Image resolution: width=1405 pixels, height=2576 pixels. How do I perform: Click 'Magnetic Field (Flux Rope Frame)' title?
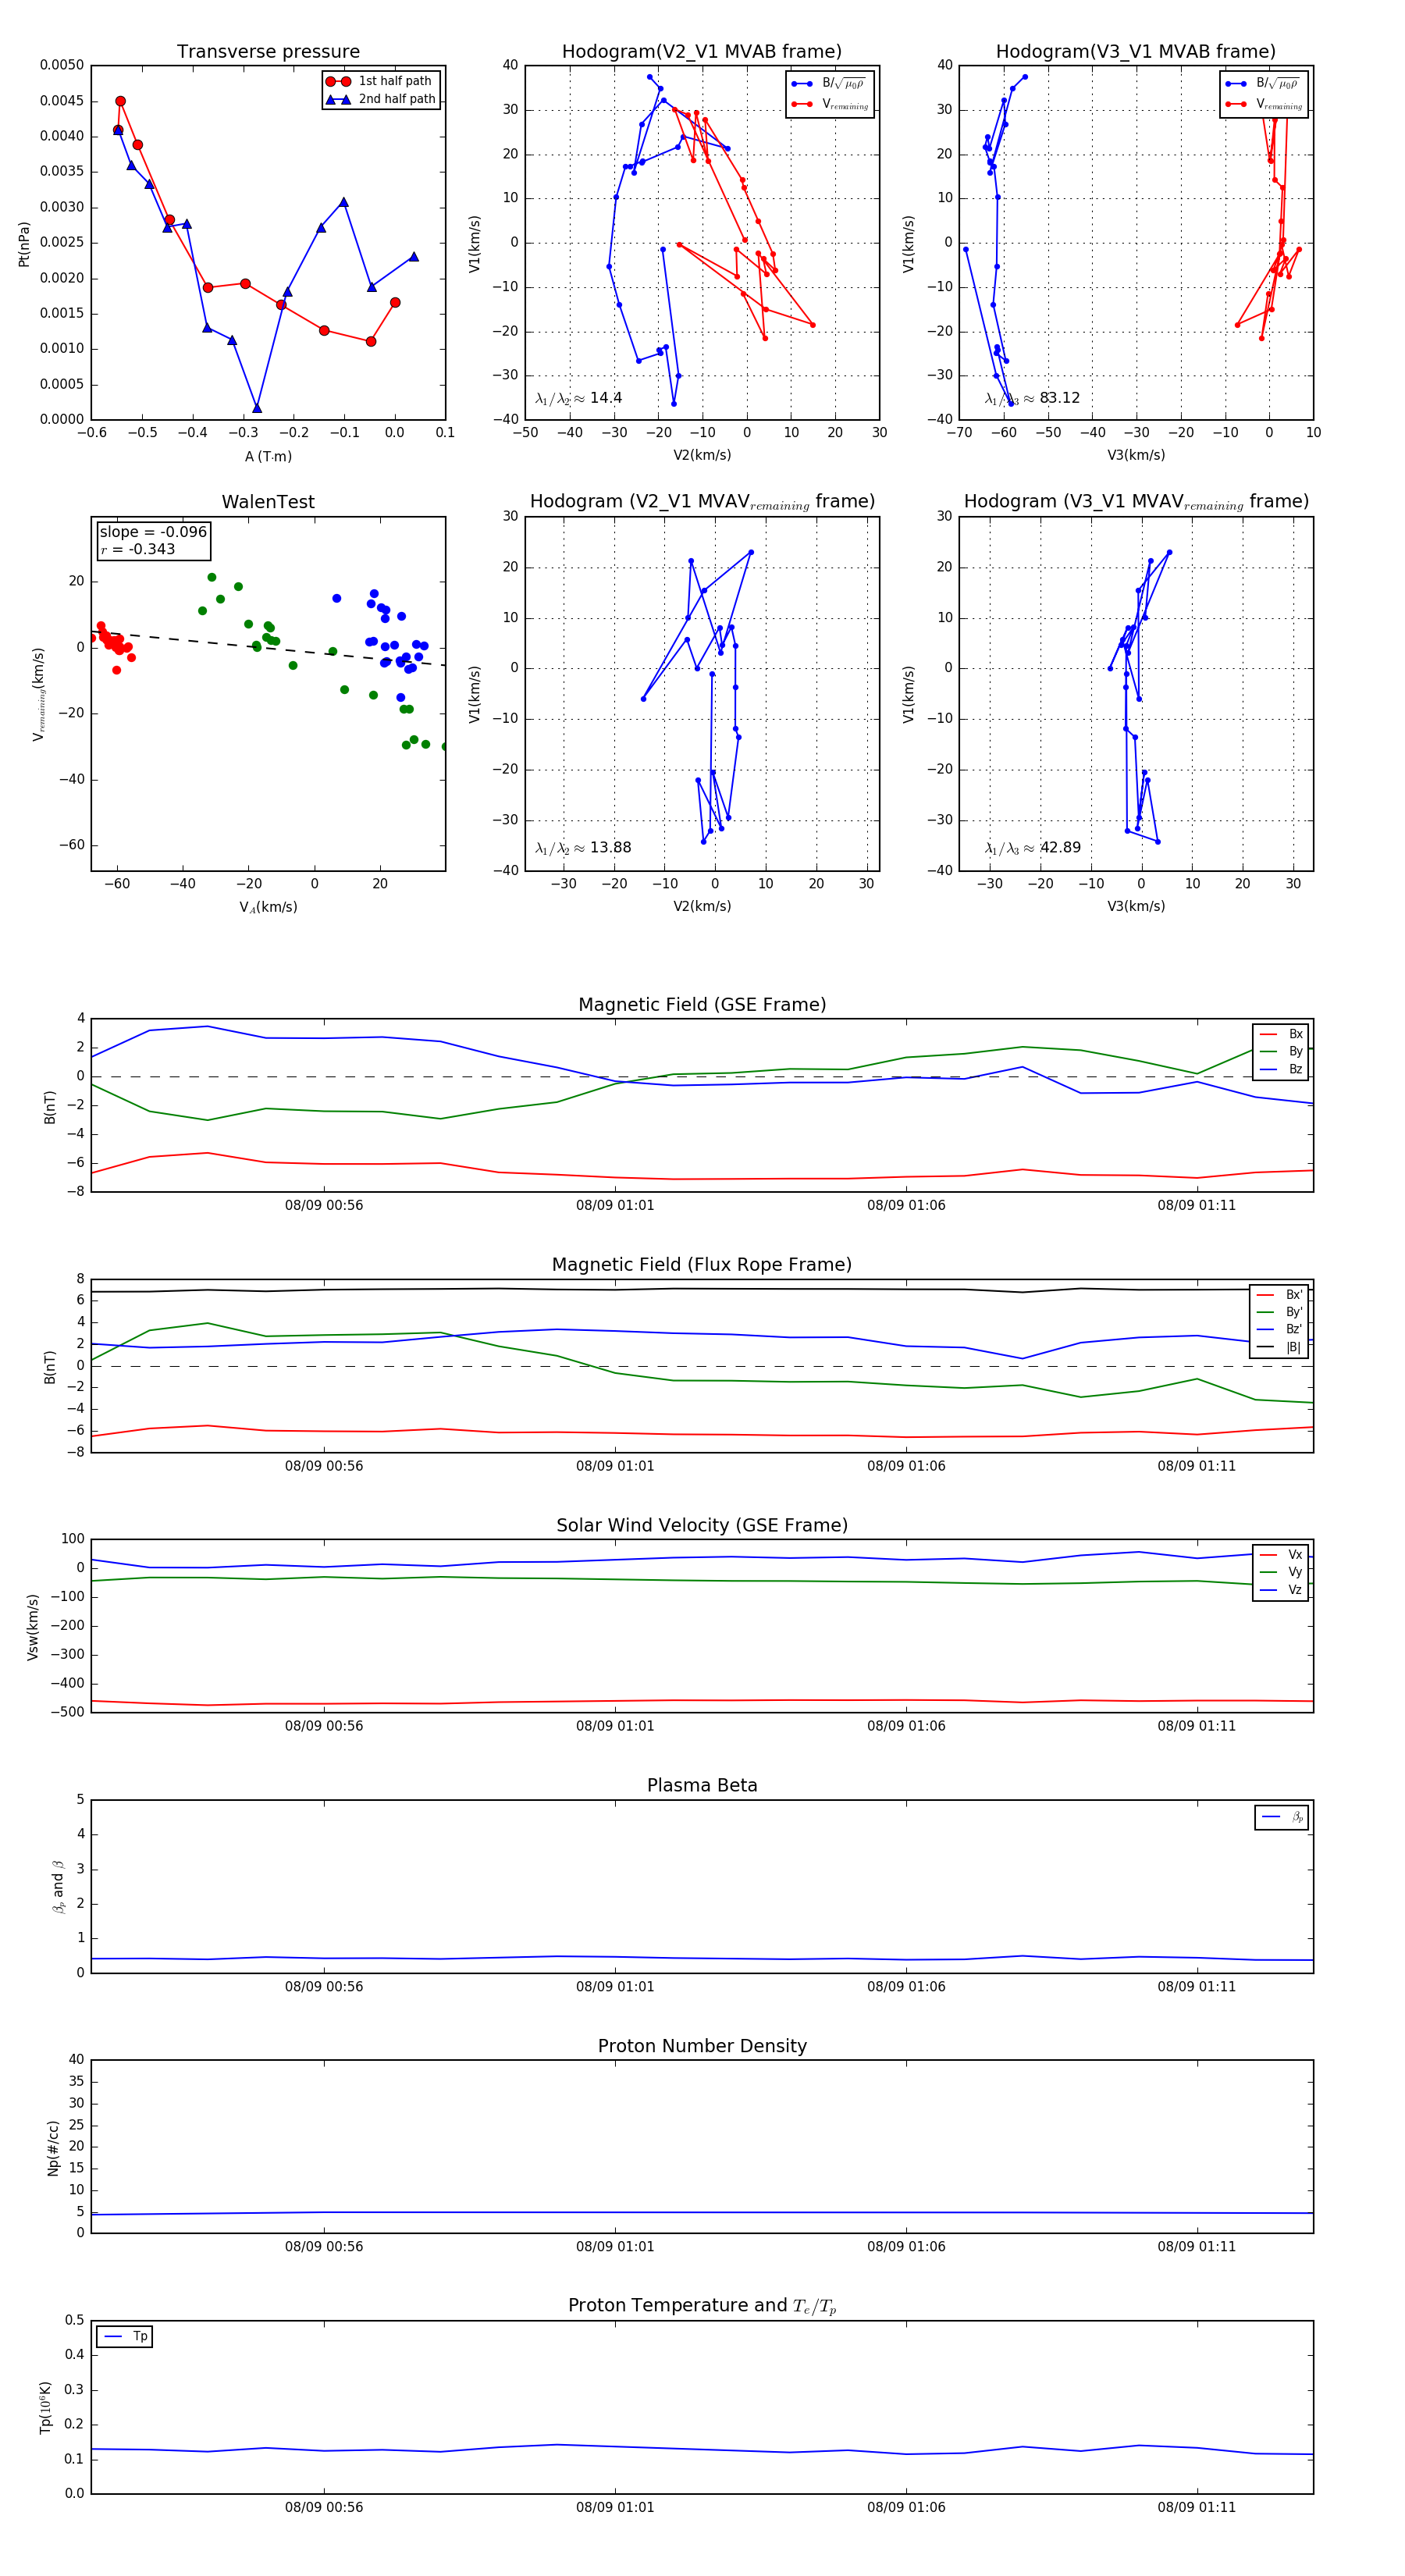702,1265
